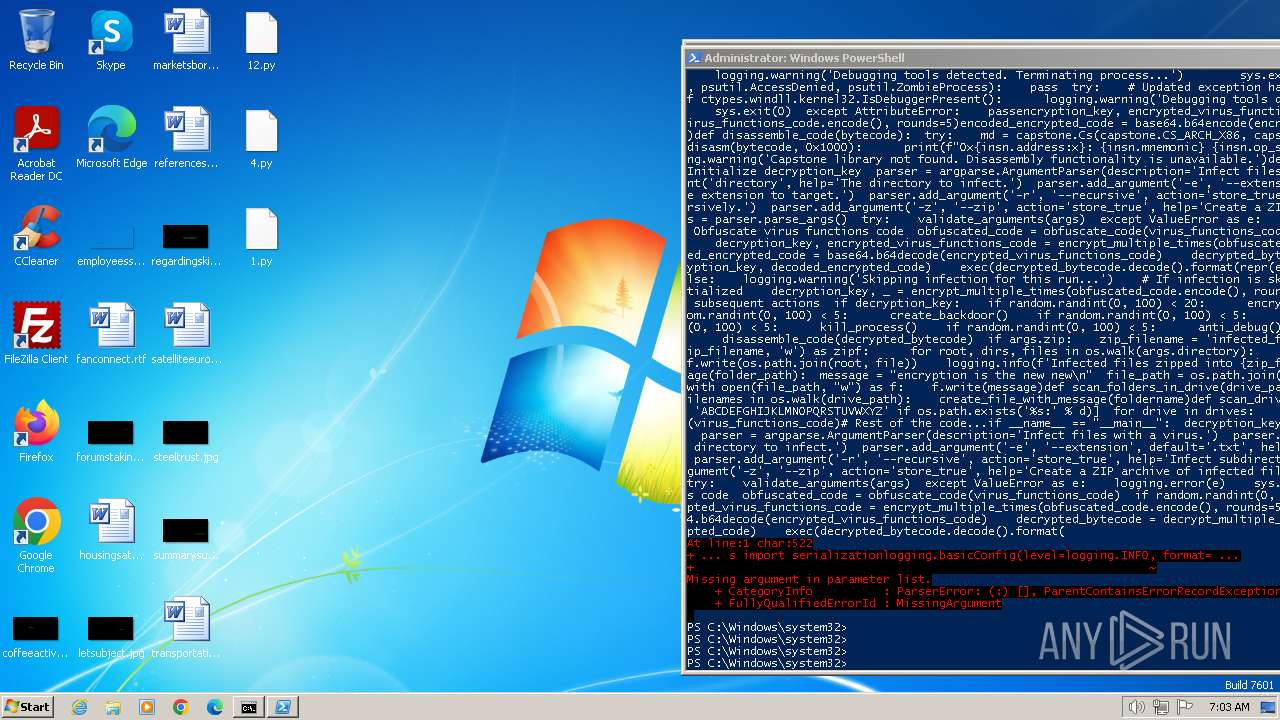The width and height of the screenshot is (1280, 720).
Task: Click the Show Desktop button
Action: point(1270,707)
